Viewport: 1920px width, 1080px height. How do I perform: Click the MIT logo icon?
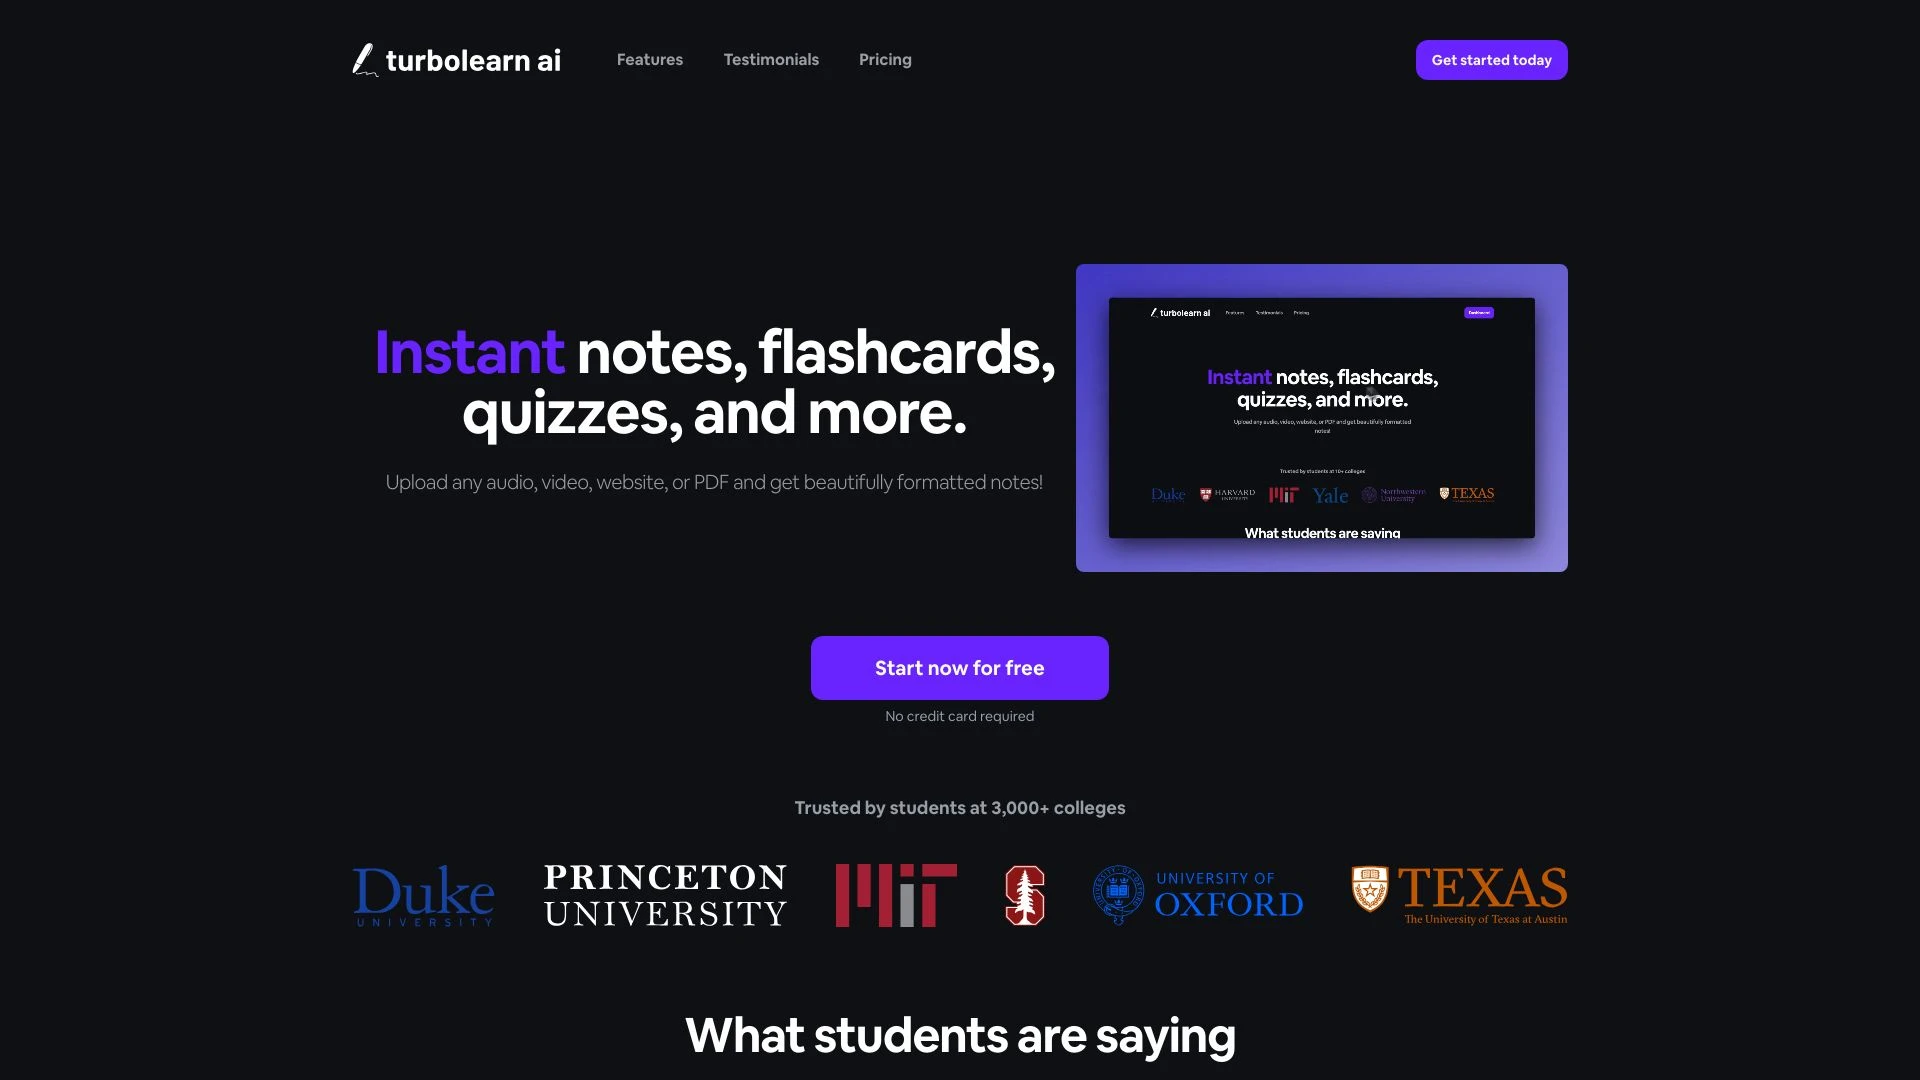pyautogui.click(x=897, y=893)
